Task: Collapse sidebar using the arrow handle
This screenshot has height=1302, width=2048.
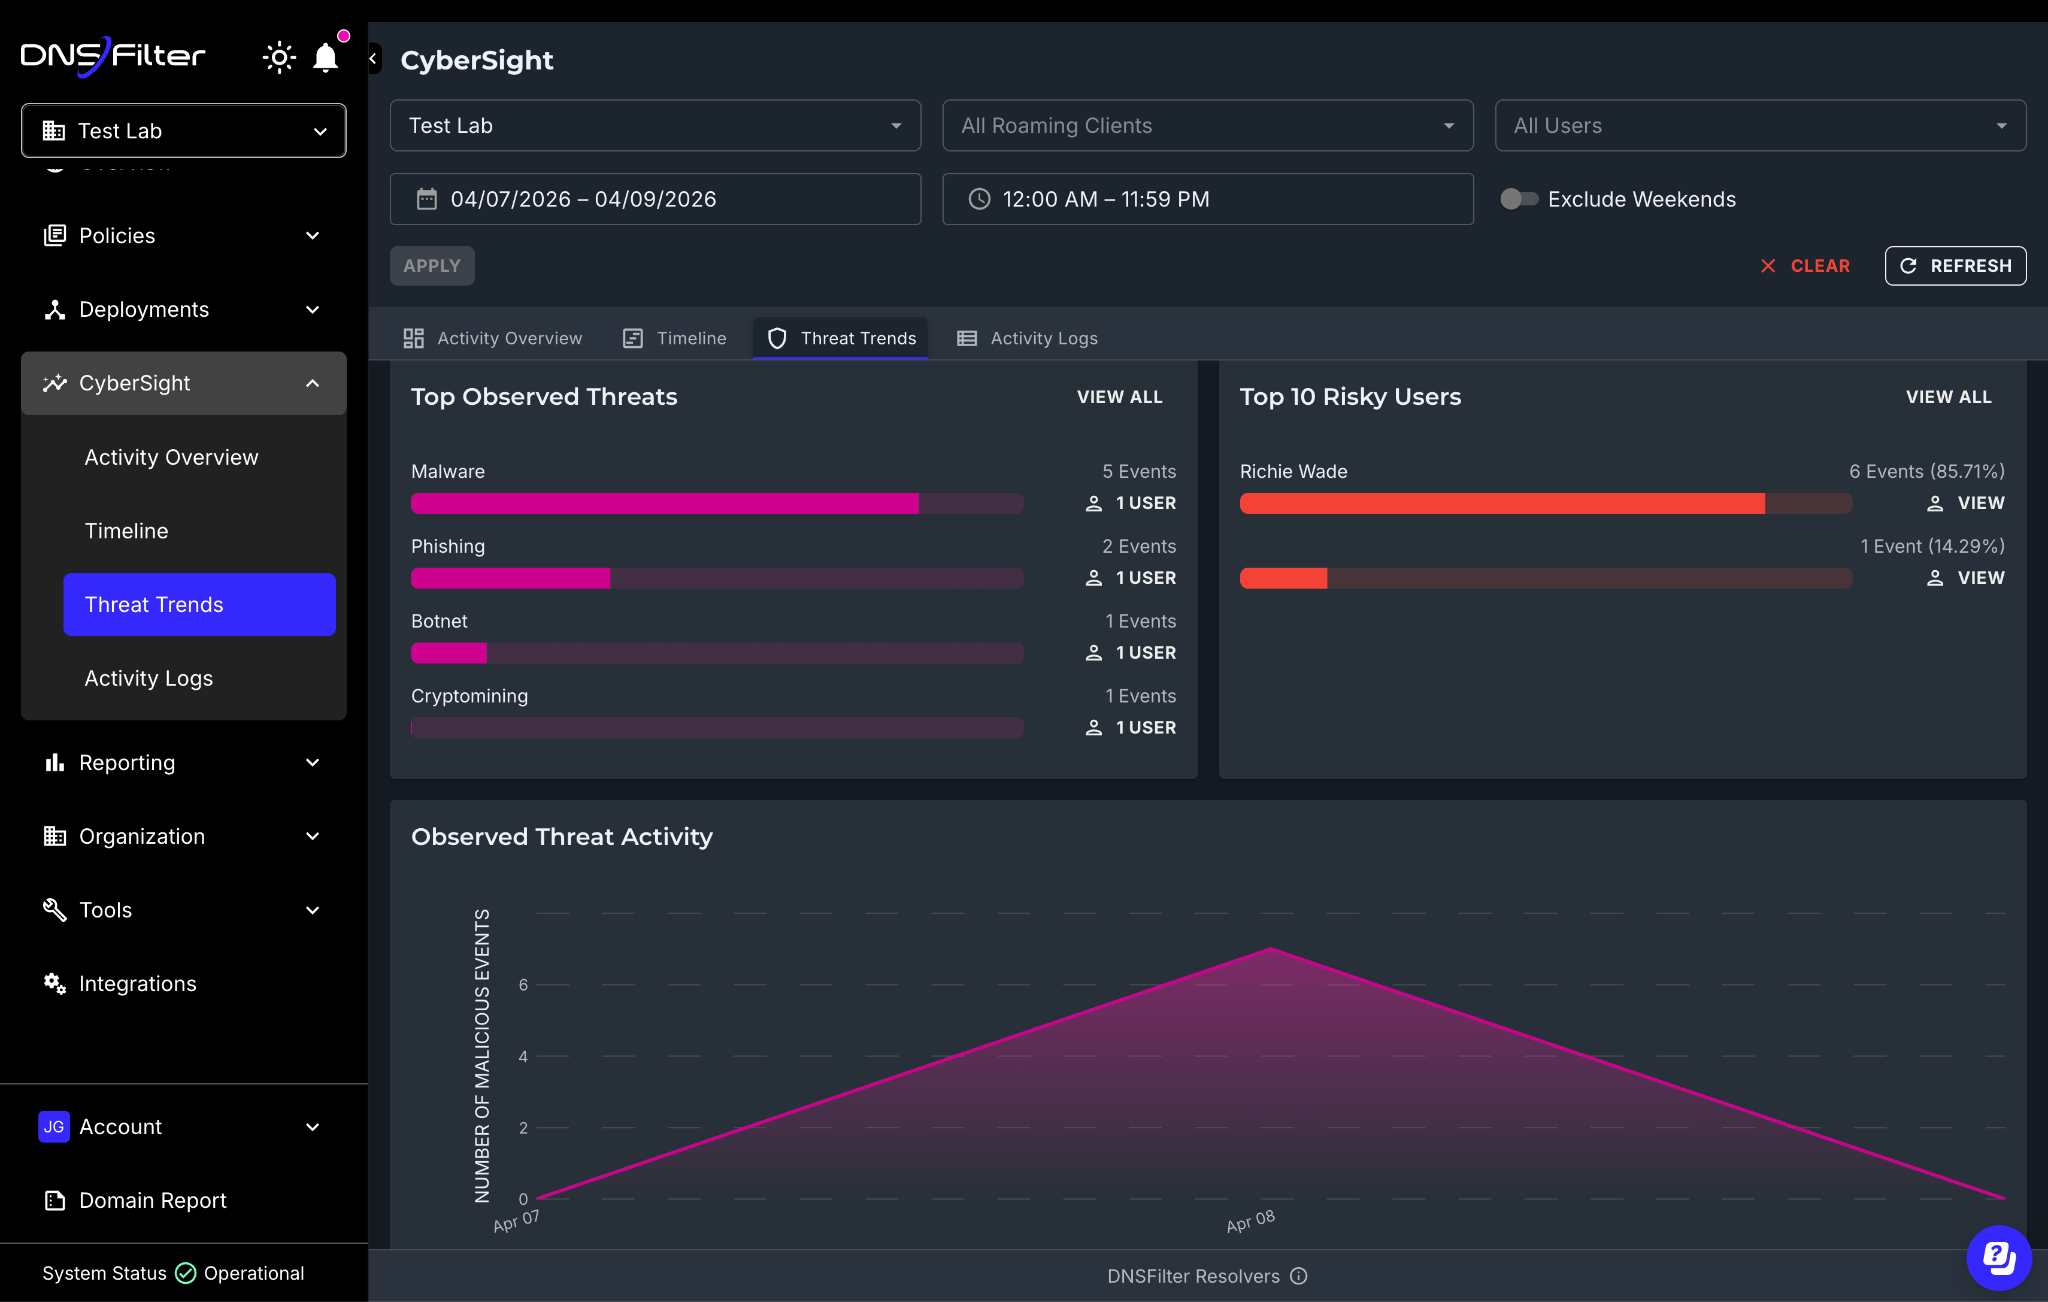Action: coord(374,59)
